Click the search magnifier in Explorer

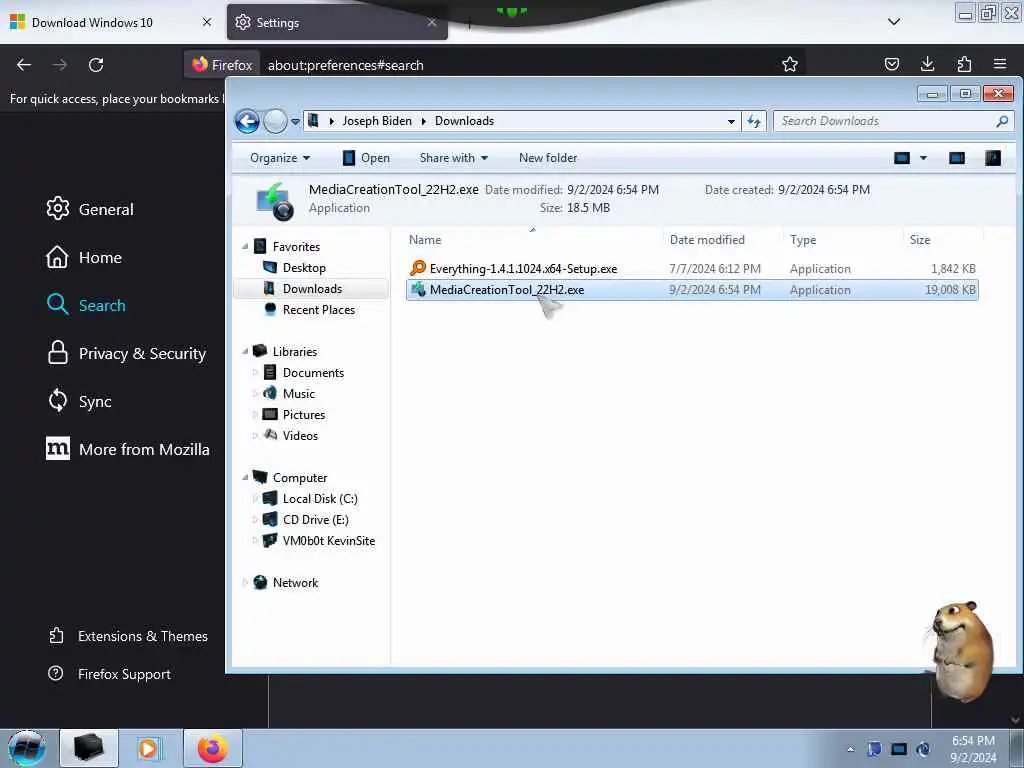(x=1002, y=121)
